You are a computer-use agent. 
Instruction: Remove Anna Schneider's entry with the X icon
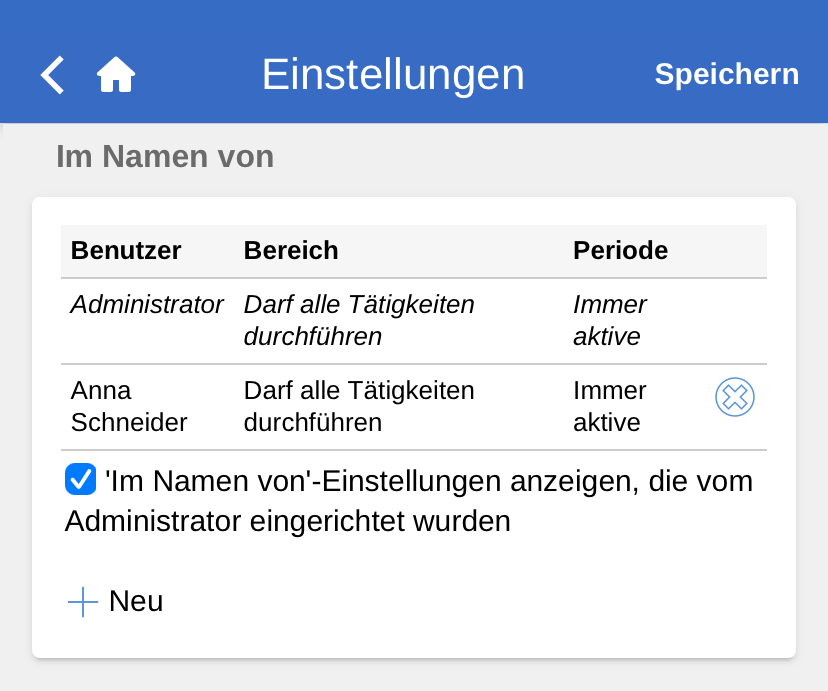(735, 397)
